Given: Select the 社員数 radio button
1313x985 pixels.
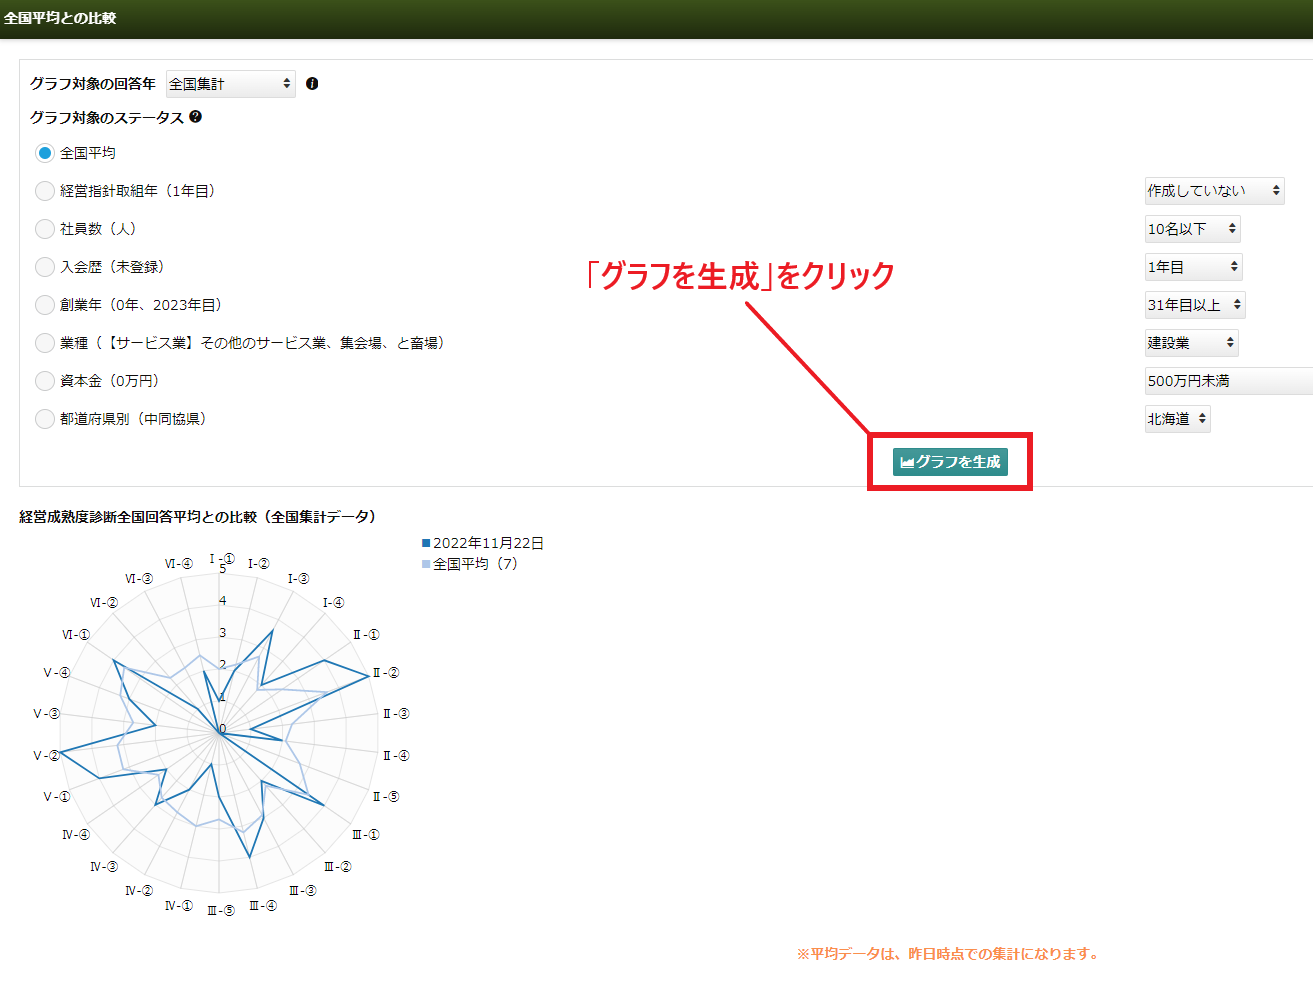Looking at the screenshot, I should click(44, 229).
